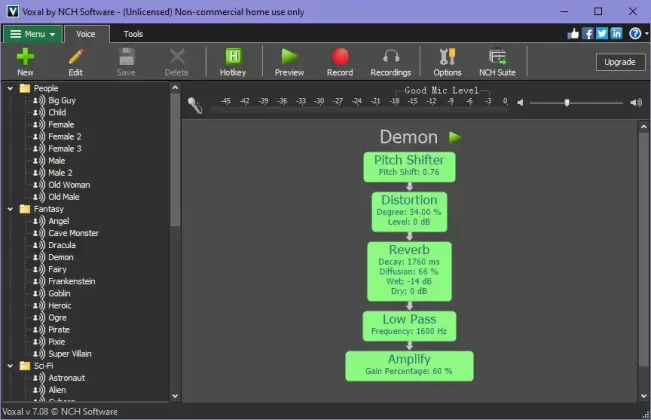This screenshot has height=420, width=651.
Task: Select the Goblin voice
Action: (59, 293)
